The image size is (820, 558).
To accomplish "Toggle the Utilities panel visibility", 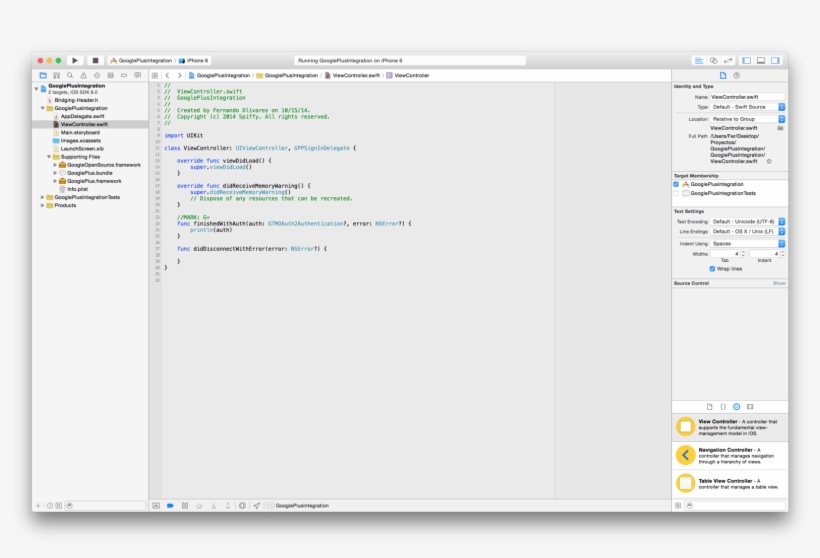I will pos(776,61).
